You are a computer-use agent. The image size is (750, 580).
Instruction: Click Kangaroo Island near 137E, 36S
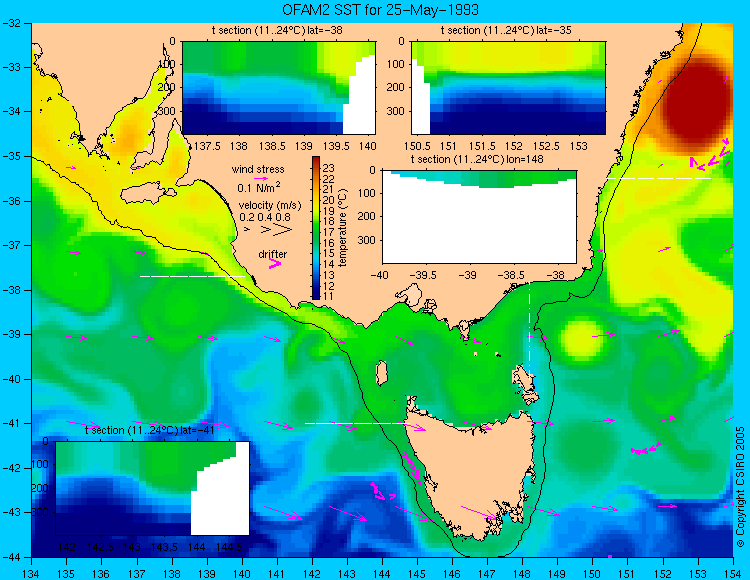tap(148, 195)
